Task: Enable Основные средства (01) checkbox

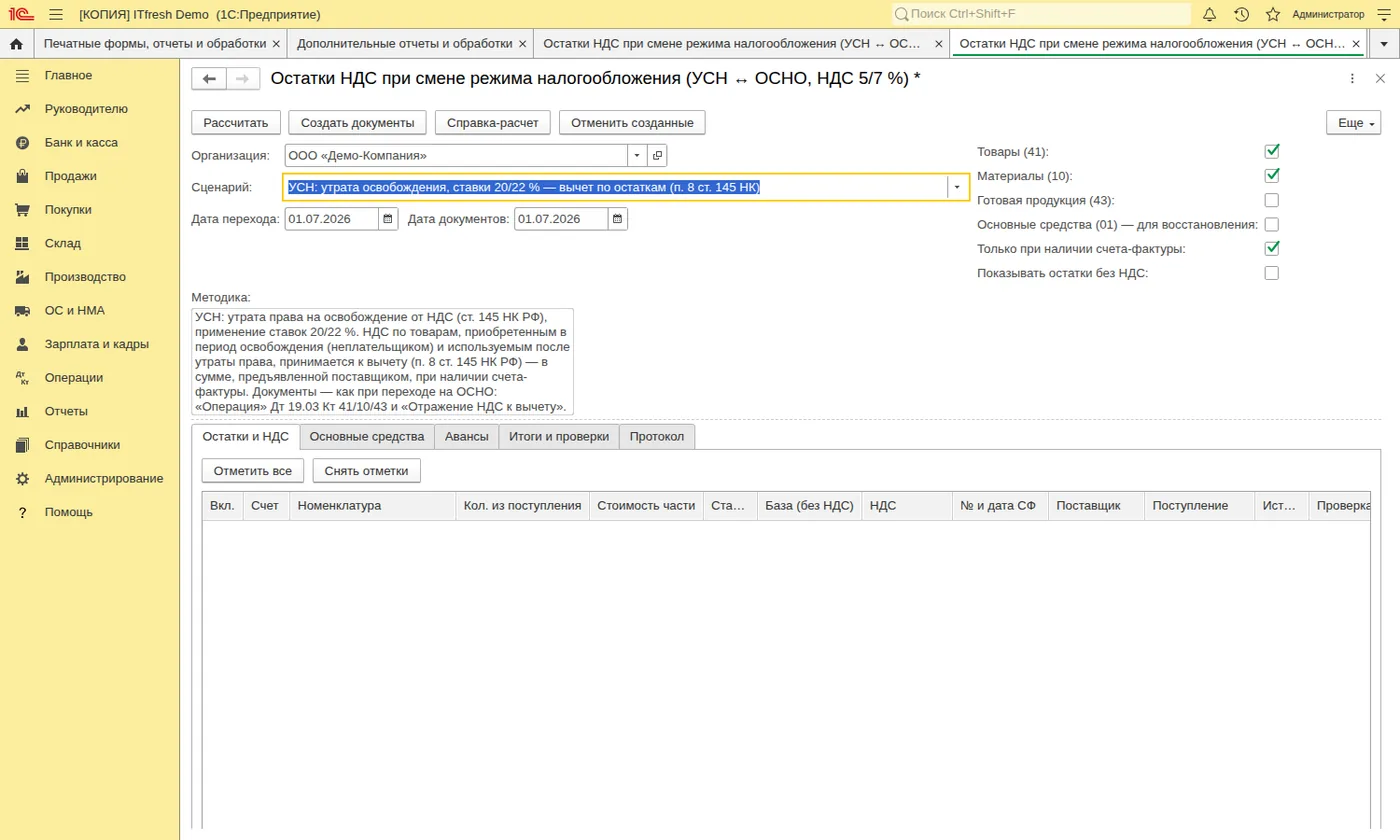Action: (x=1272, y=224)
